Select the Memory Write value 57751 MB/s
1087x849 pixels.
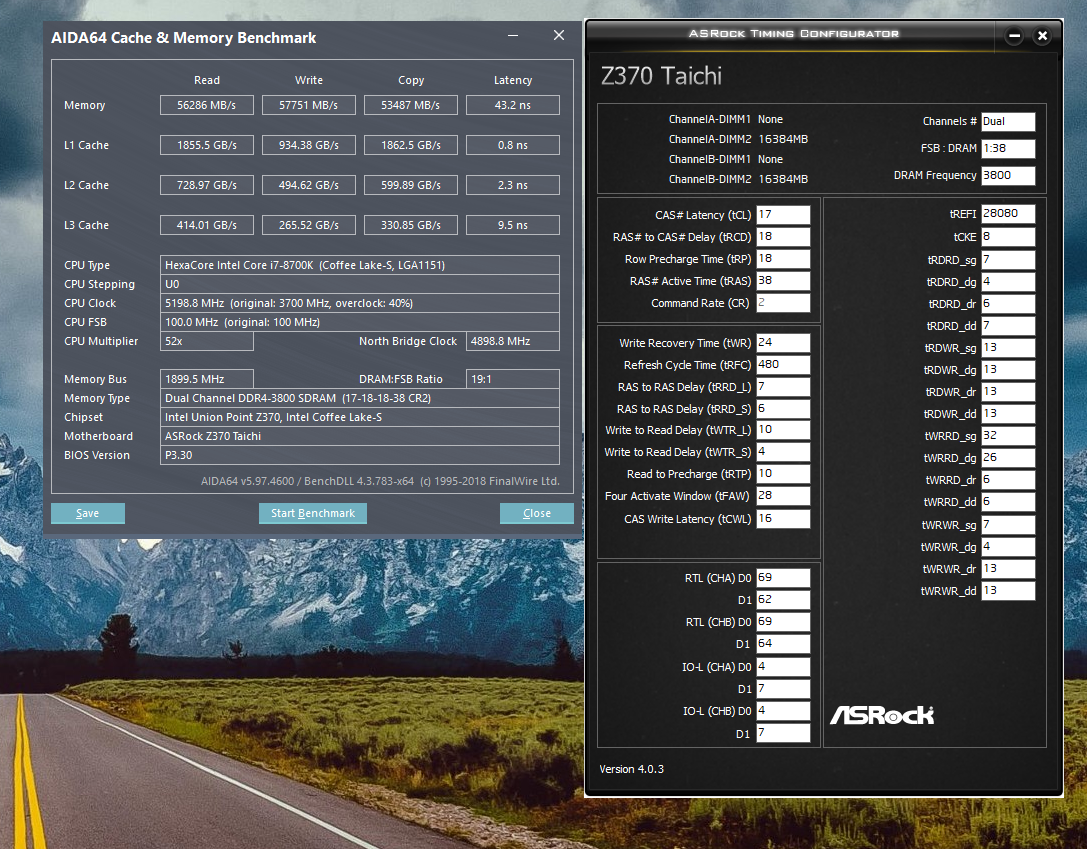click(308, 105)
